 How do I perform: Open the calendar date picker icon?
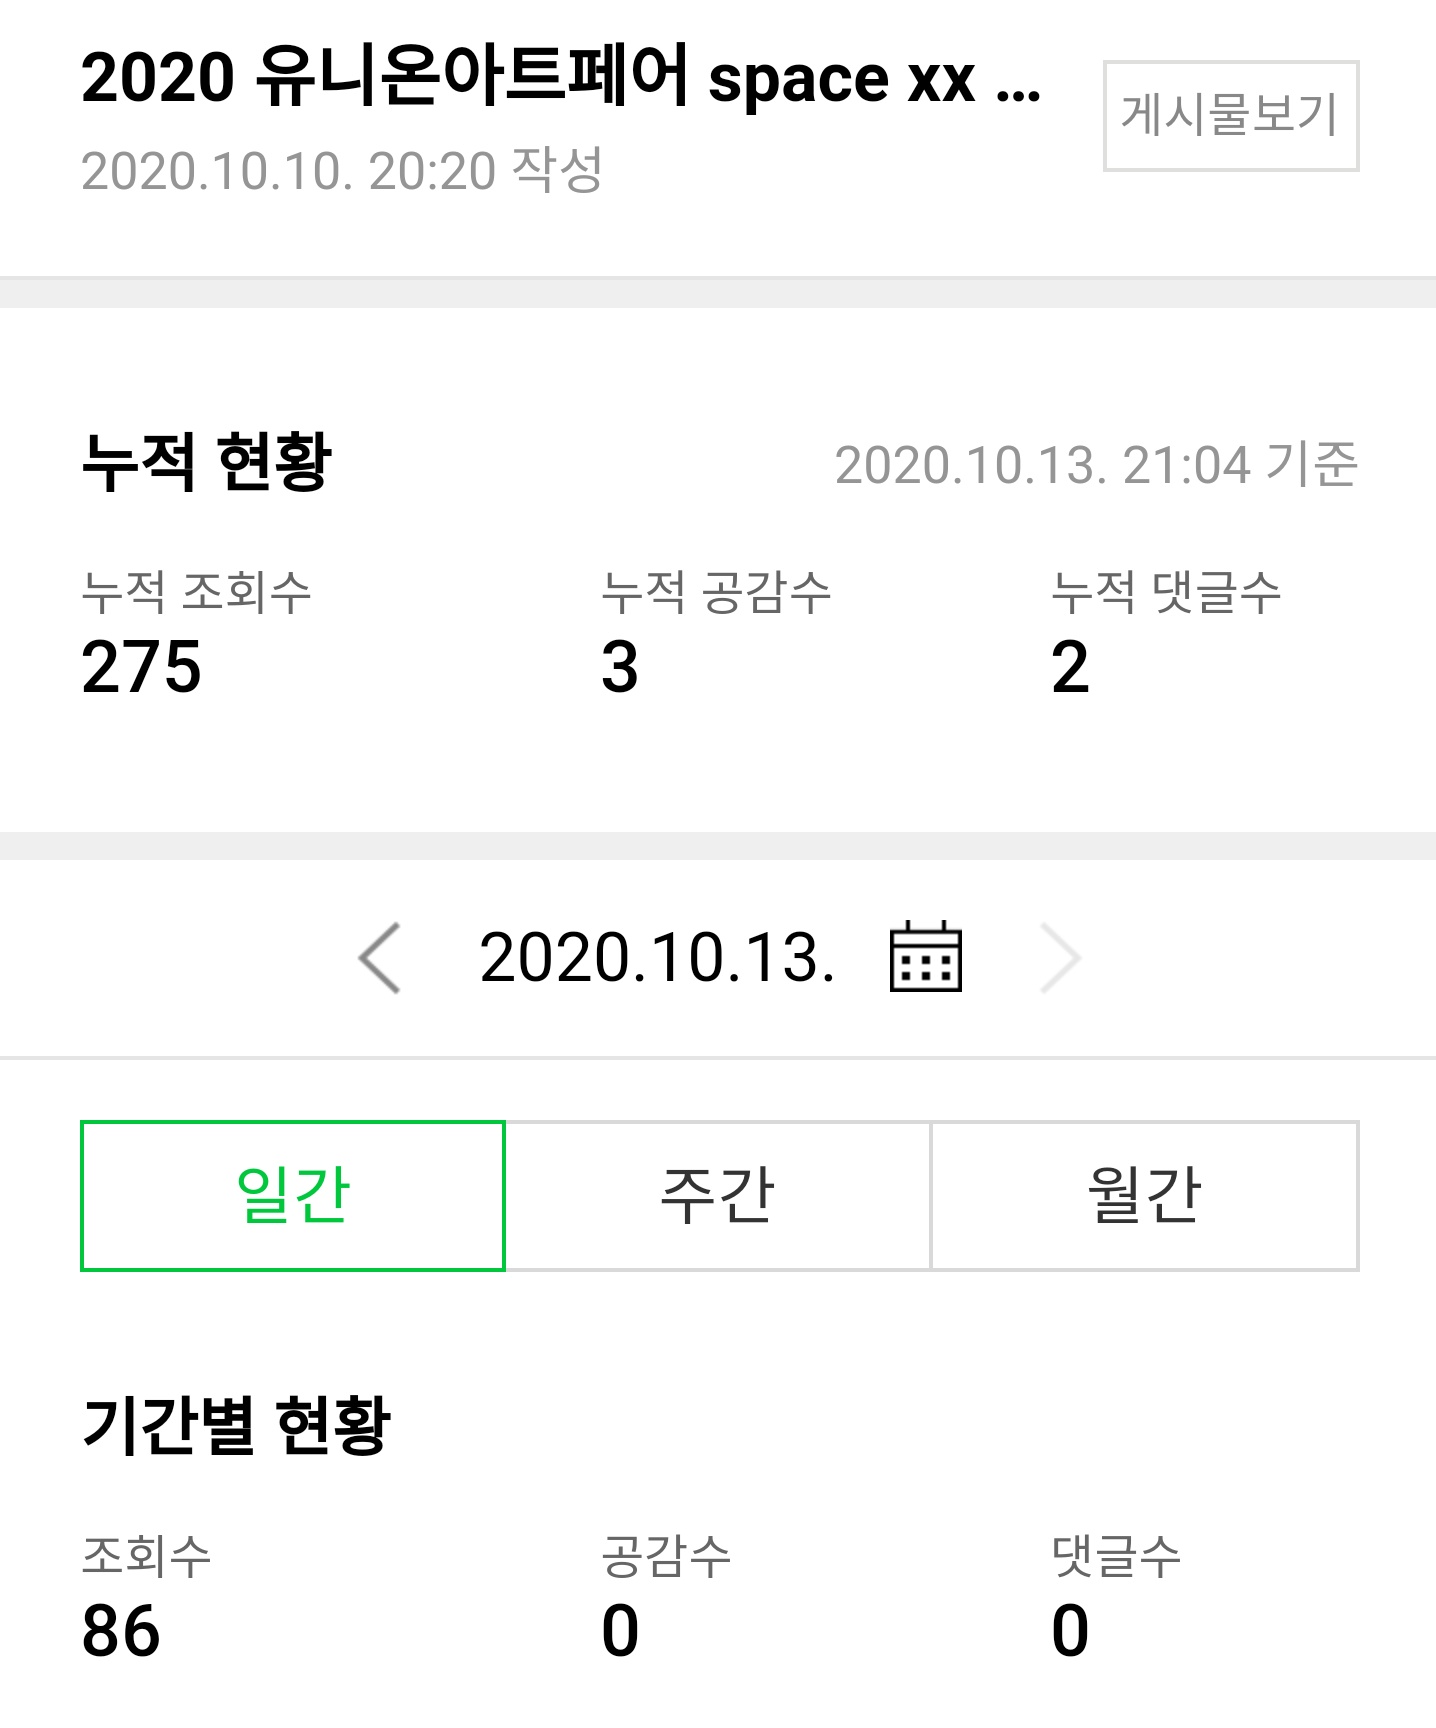click(x=925, y=957)
